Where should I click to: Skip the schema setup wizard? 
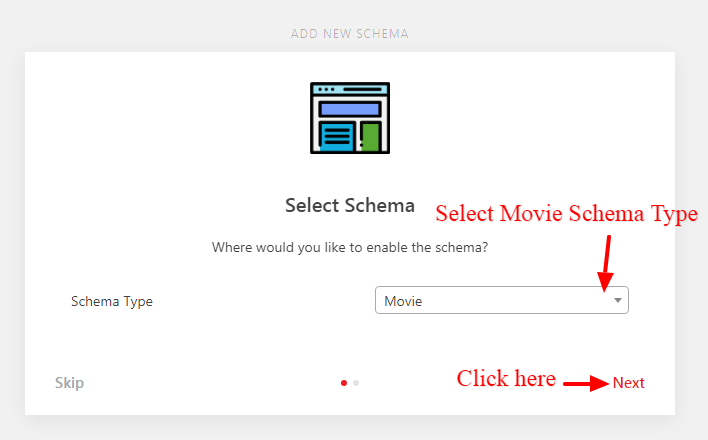(x=70, y=383)
